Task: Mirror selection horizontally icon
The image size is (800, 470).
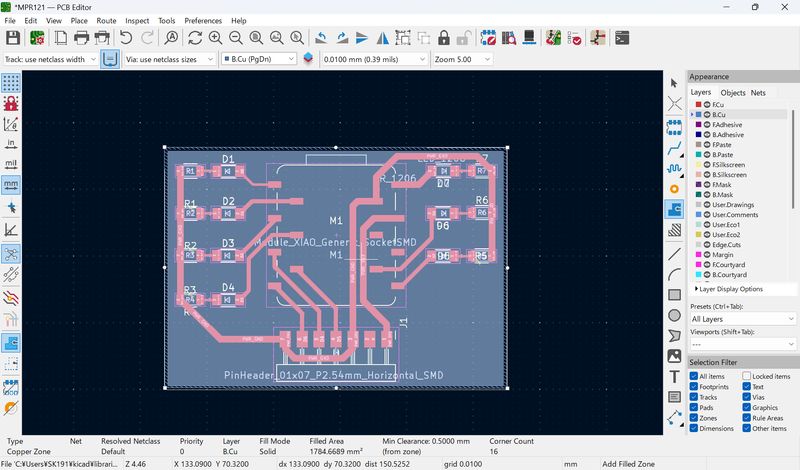Action: tap(383, 38)
